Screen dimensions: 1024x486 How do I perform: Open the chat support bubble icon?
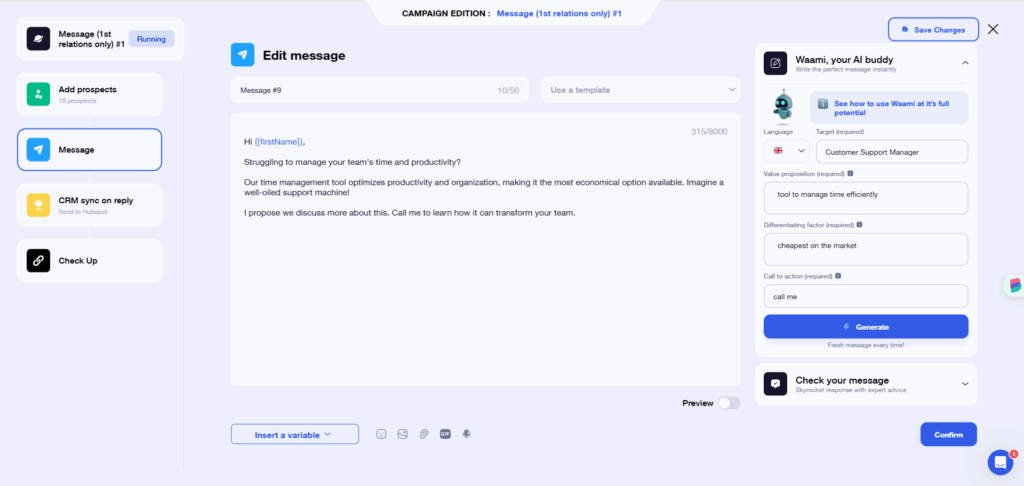point(1000,462)
